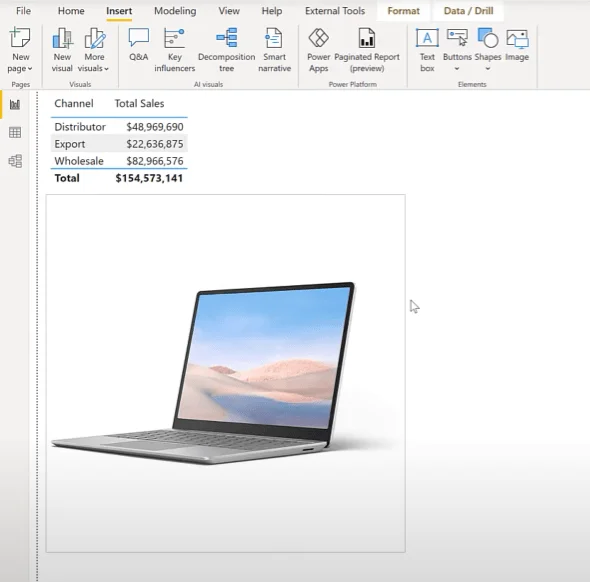
Task: Select the laptop image on canvas
Action: tap(226, 373)
